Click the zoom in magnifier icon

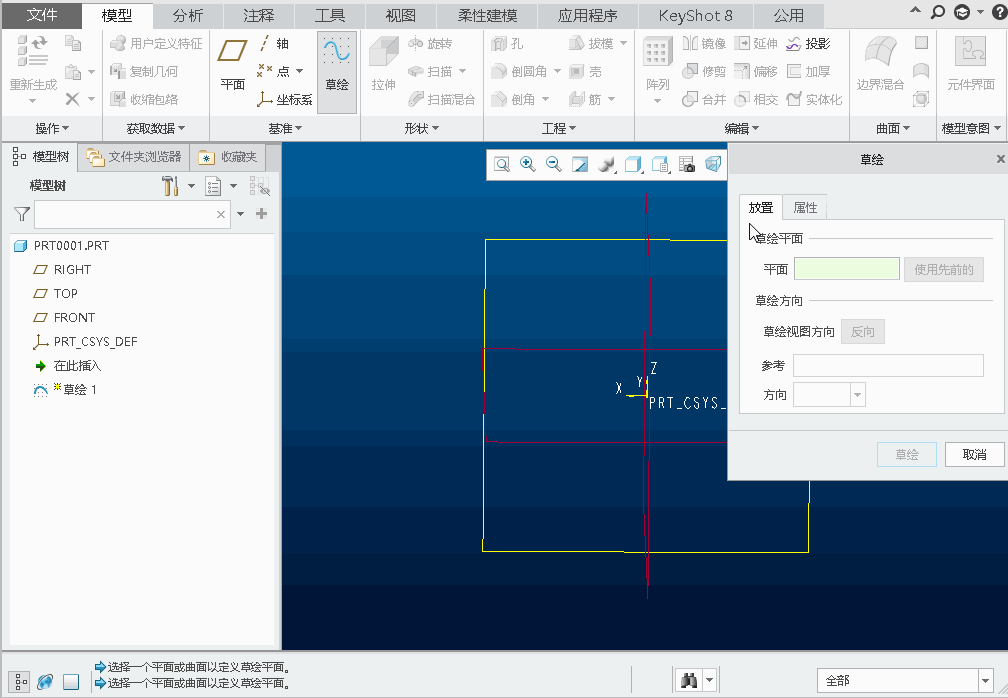pyautogui.click(x=528, y=165)
